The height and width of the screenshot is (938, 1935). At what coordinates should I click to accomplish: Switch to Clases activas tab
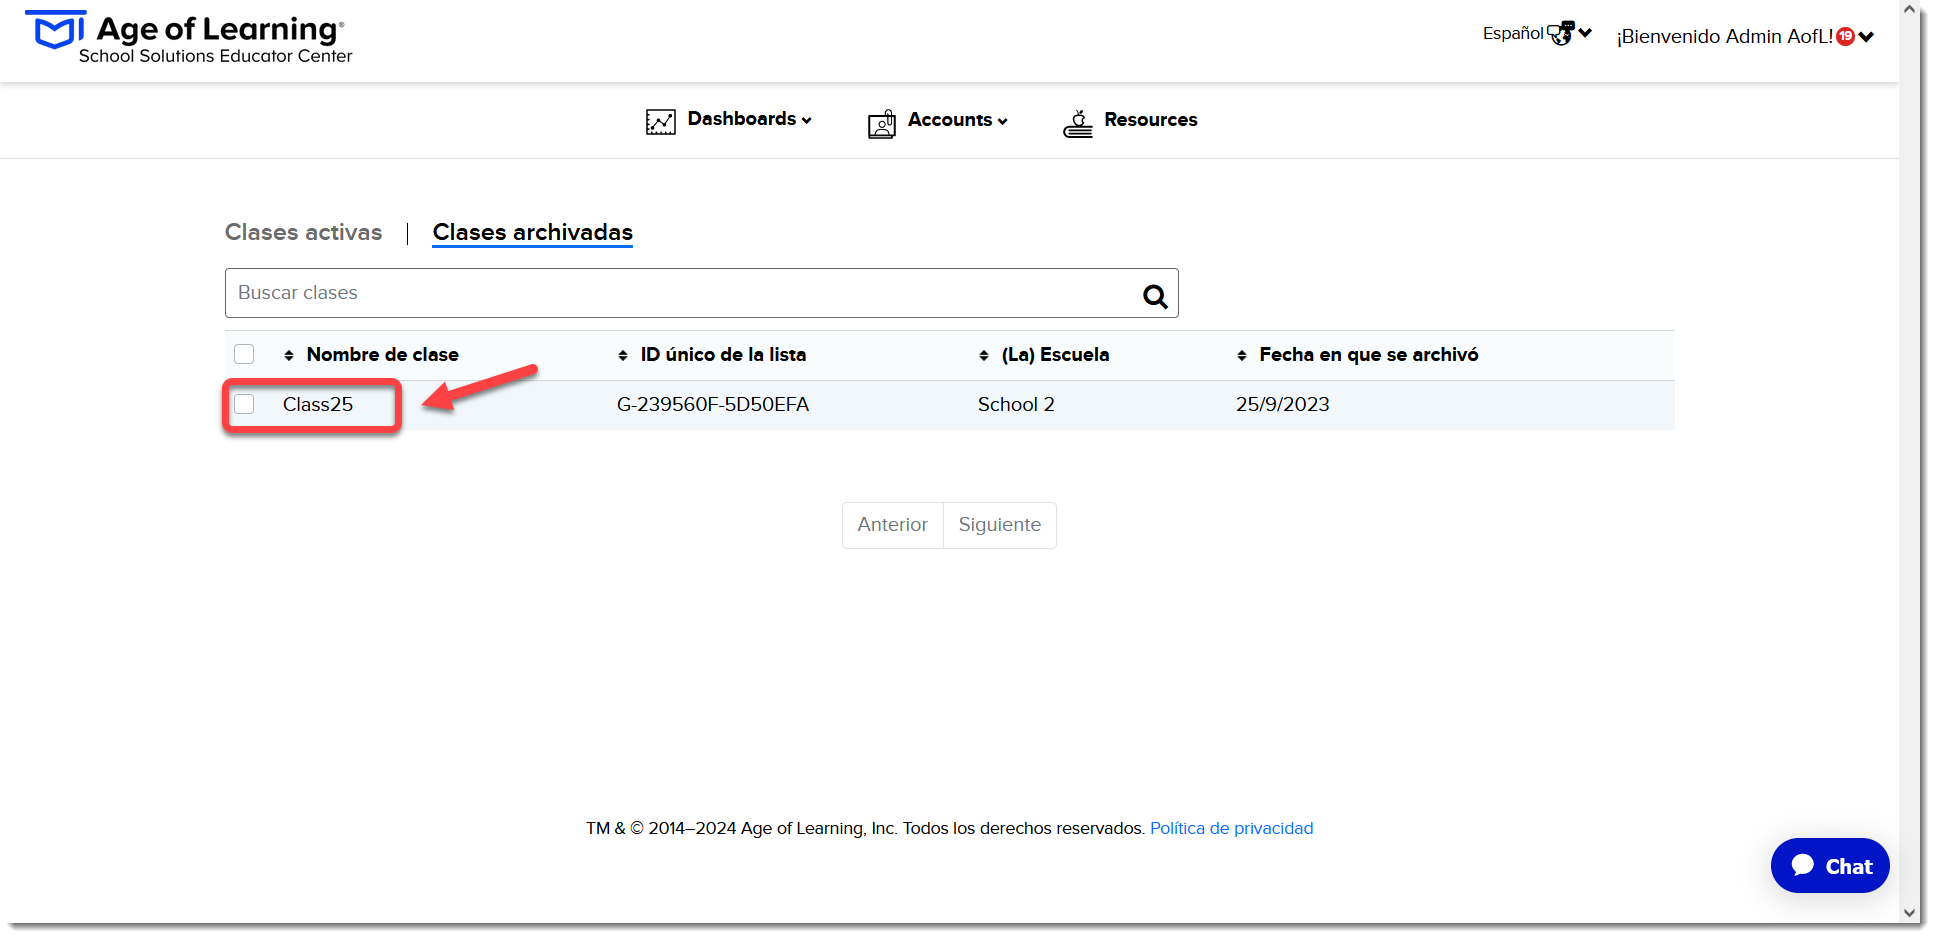pyautogui.click(x=304, y=232)
